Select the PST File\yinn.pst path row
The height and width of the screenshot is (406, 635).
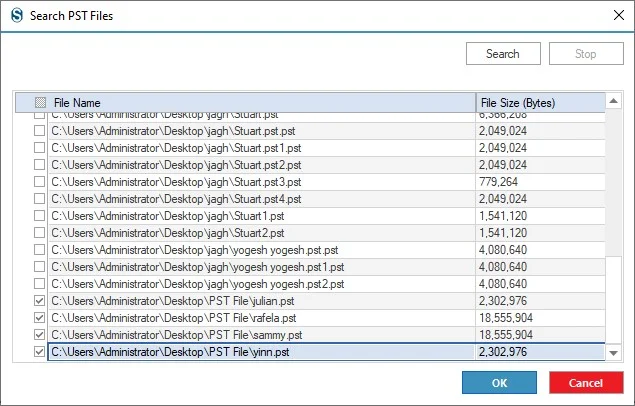[262, 352]
